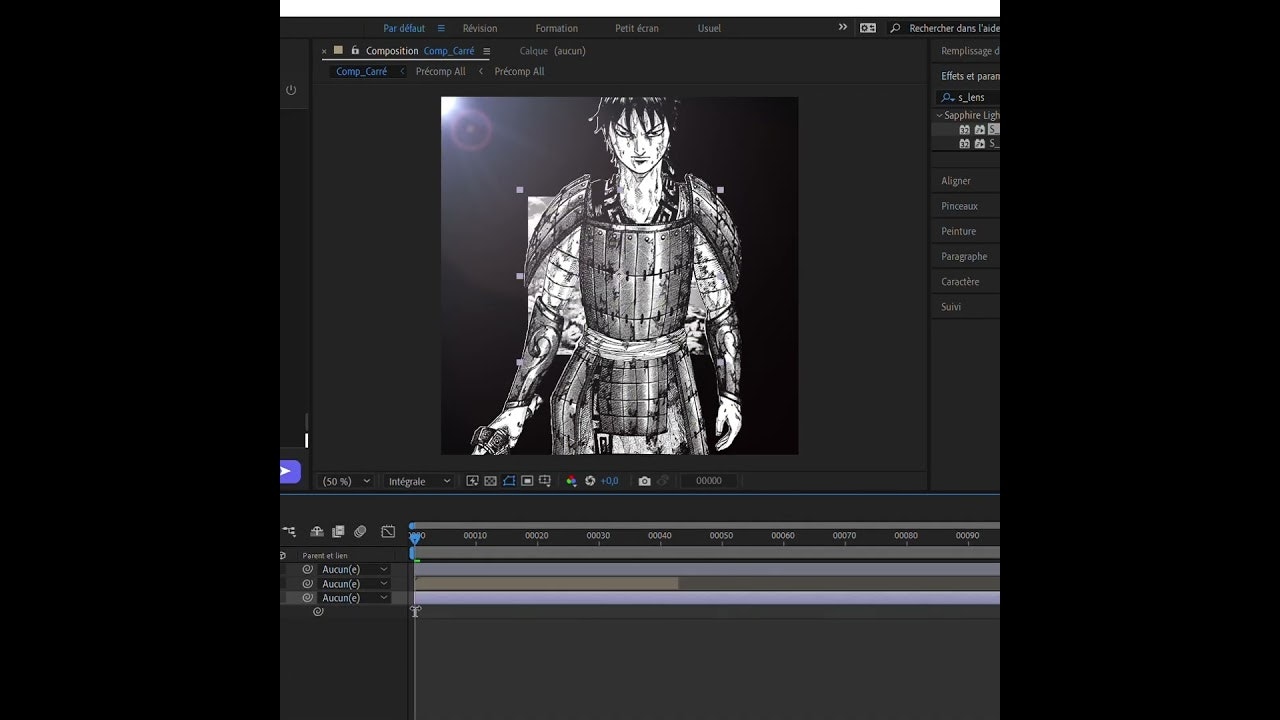
Task: Click frame 00060 on the time ruler
Action: point(782,536)
